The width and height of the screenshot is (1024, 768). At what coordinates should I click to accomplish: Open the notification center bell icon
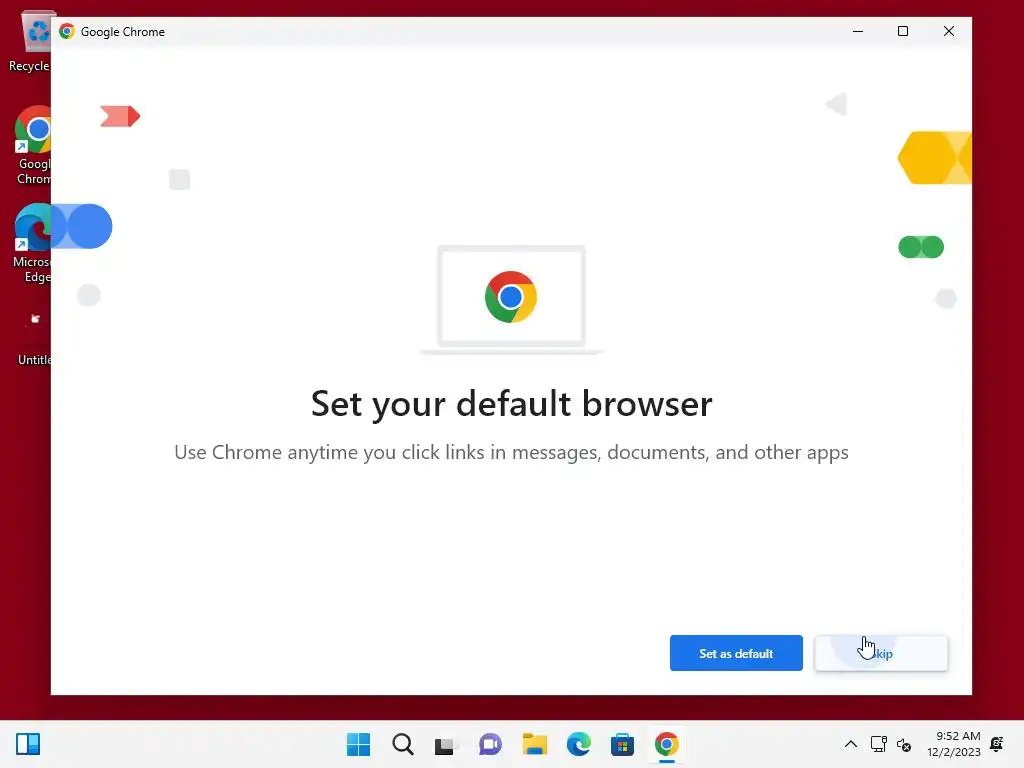[997, 744]
